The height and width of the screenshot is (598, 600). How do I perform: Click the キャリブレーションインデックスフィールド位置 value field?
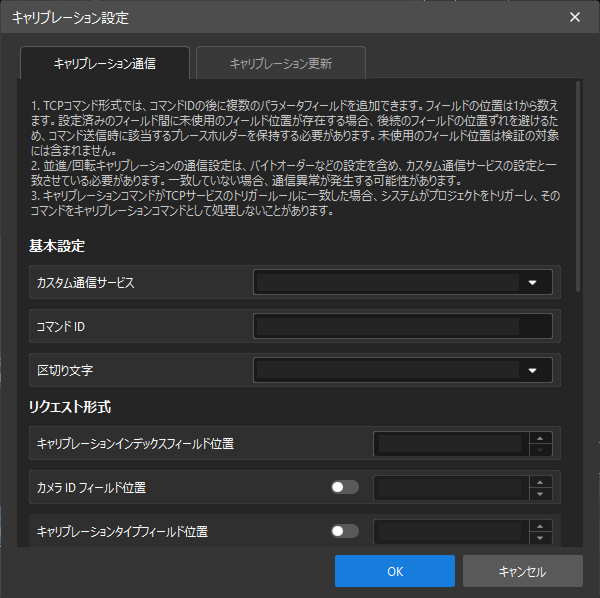click(451, 444)
